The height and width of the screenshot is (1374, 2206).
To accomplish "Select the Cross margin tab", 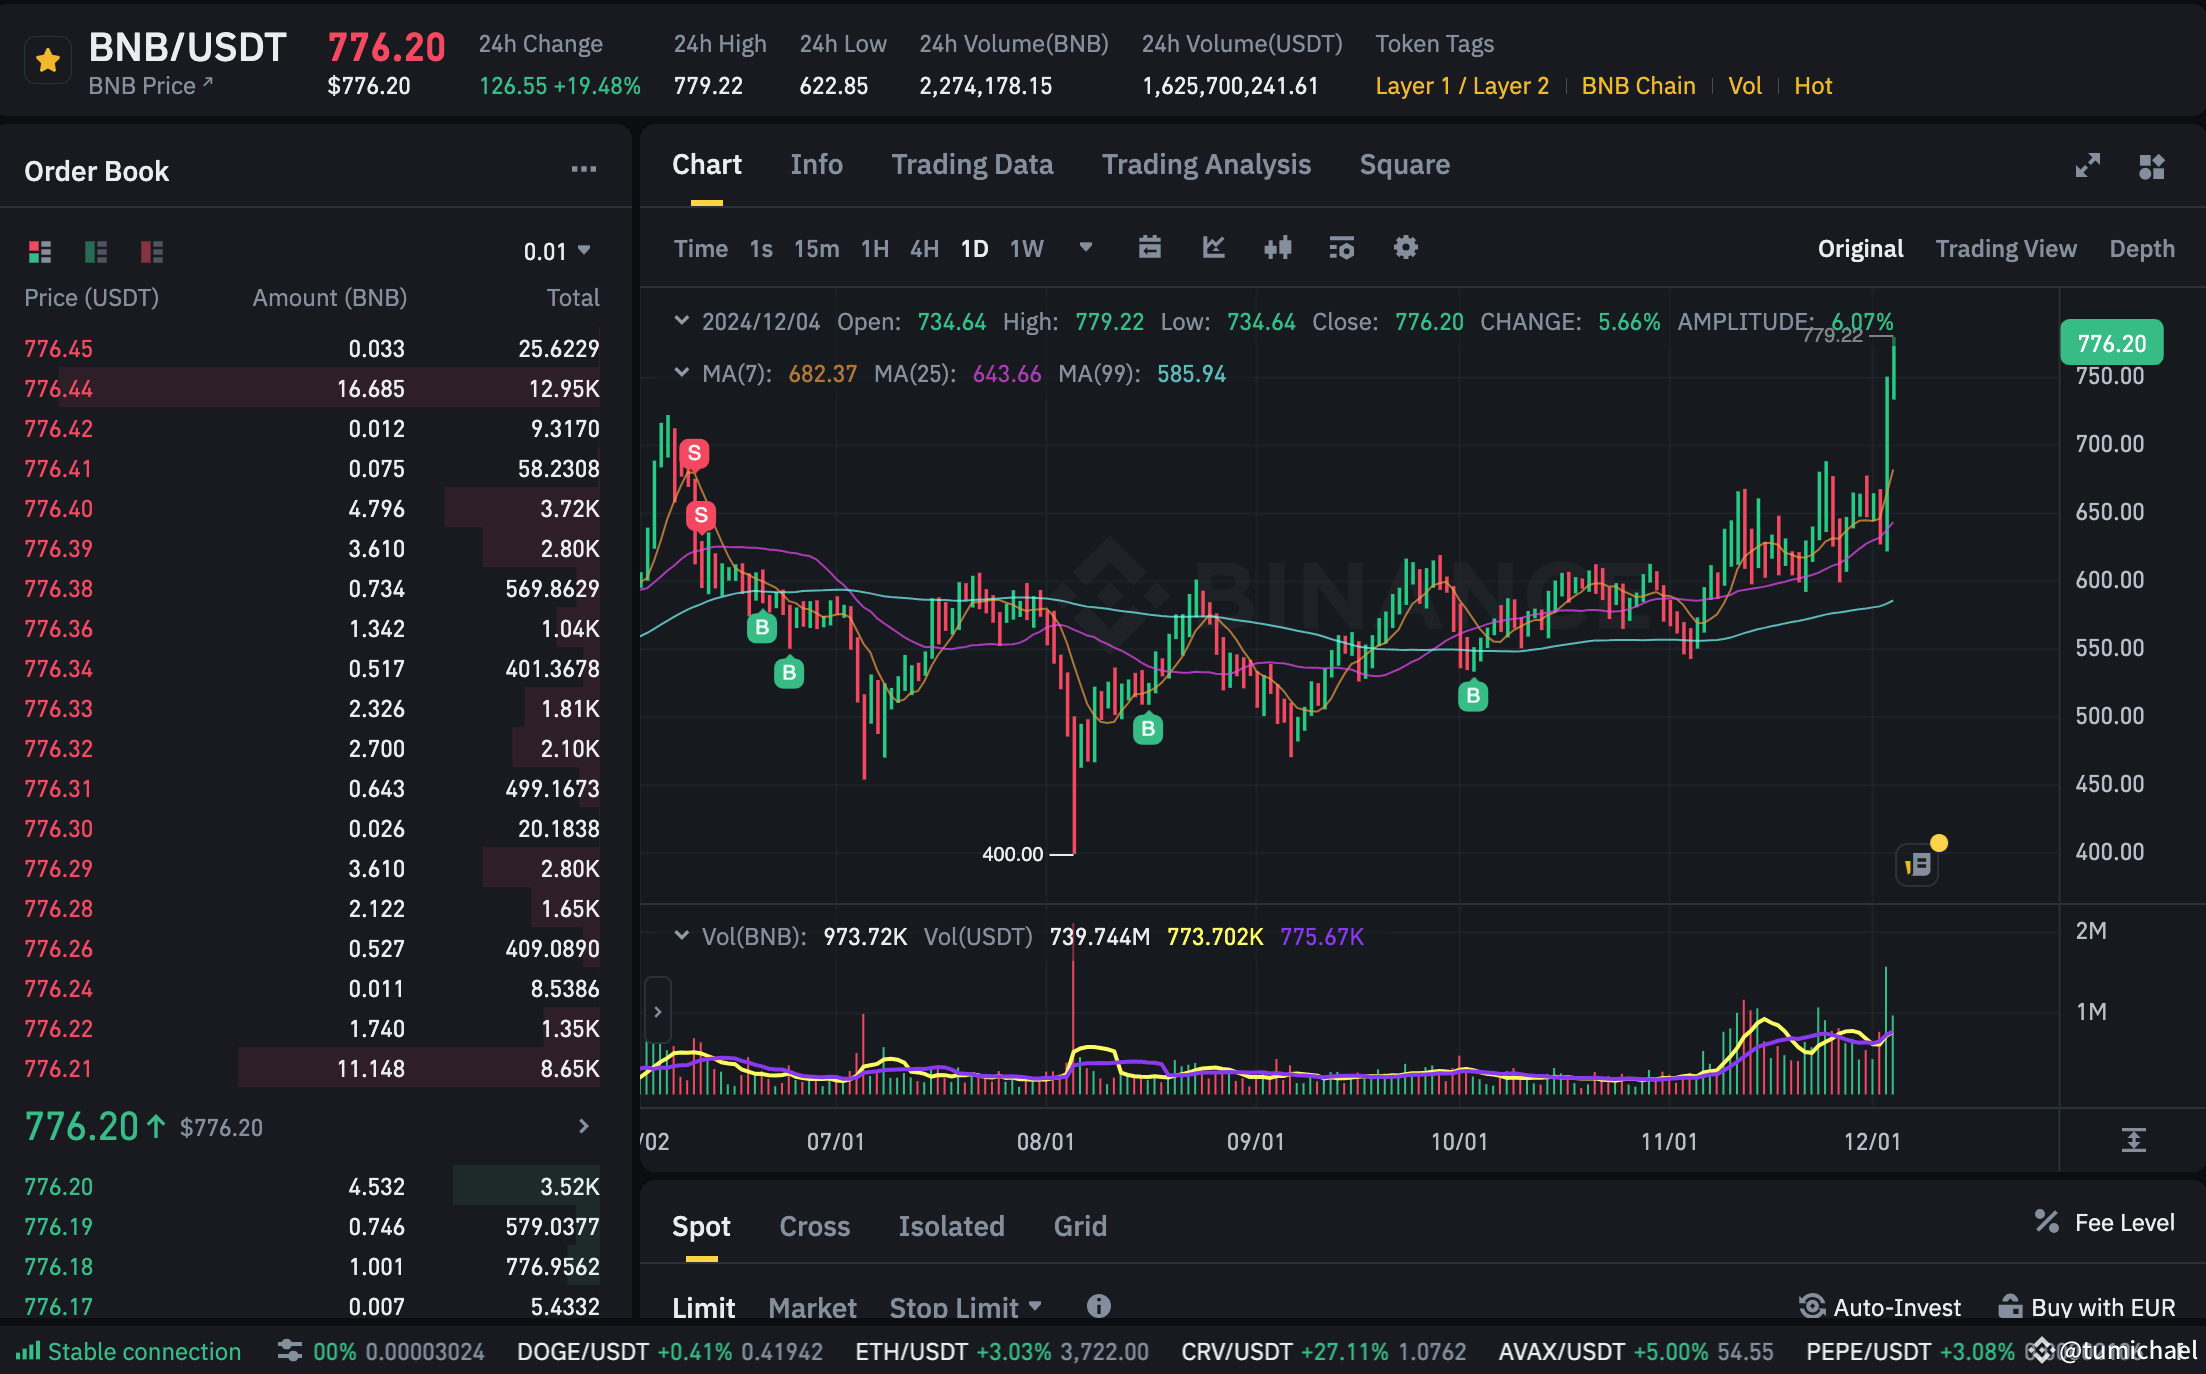I will coord(814,1226).
